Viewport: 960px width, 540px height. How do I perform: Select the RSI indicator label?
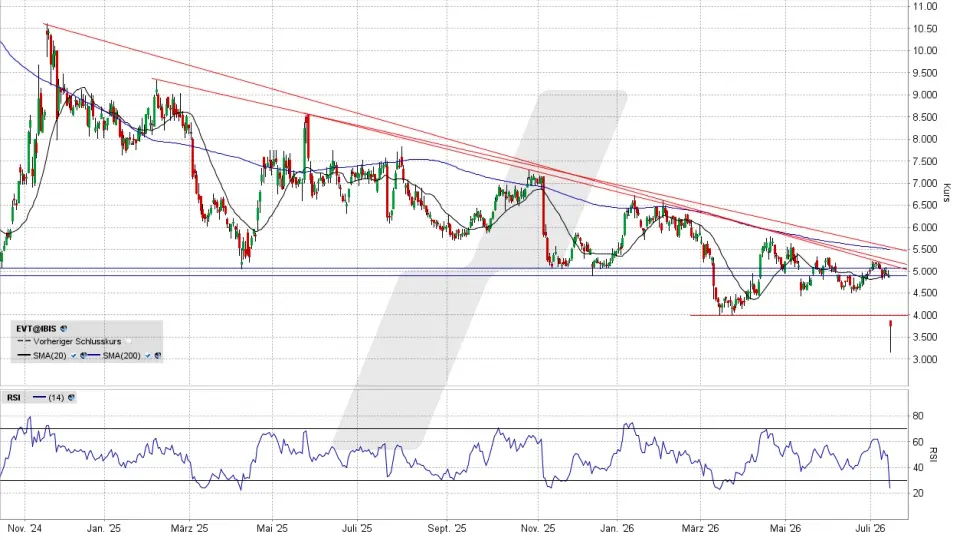(13, 397)
